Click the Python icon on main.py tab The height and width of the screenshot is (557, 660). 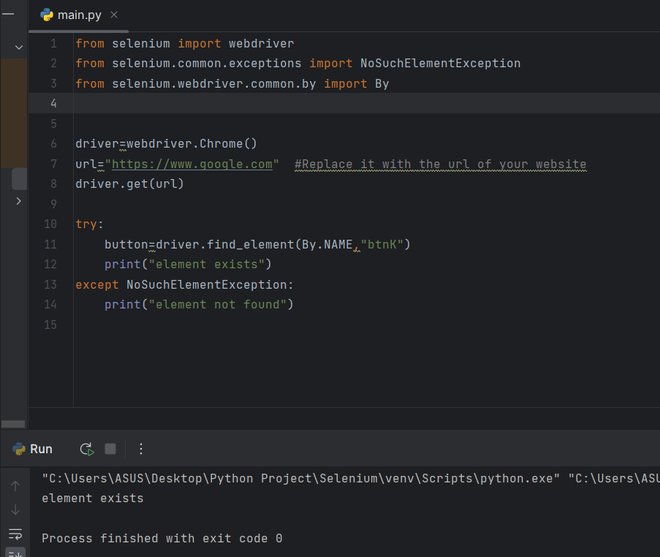[47, 15]
